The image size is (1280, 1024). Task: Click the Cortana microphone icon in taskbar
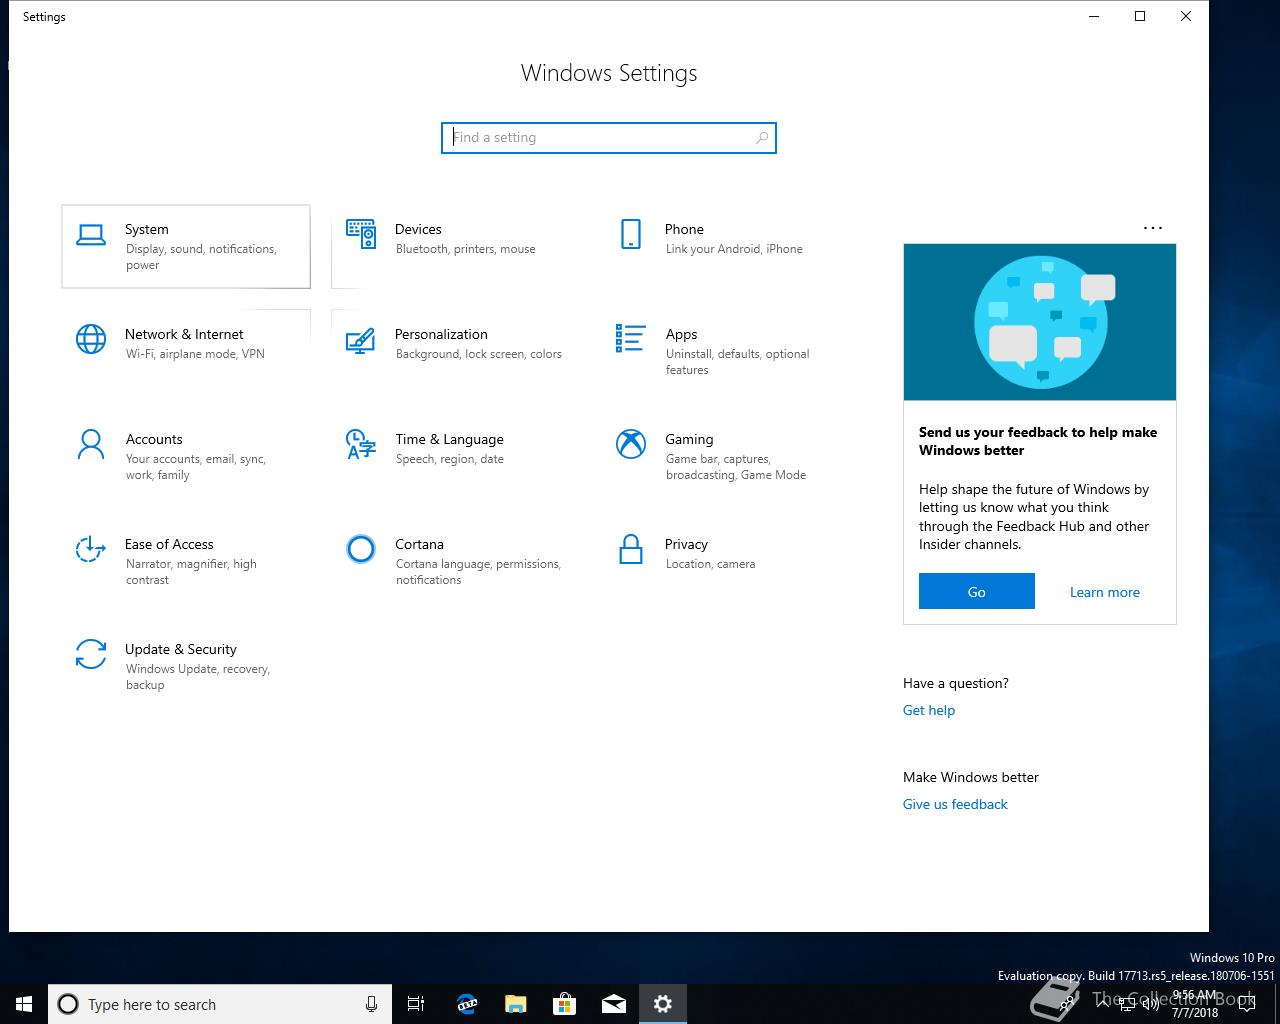[x=371, y=1004]
